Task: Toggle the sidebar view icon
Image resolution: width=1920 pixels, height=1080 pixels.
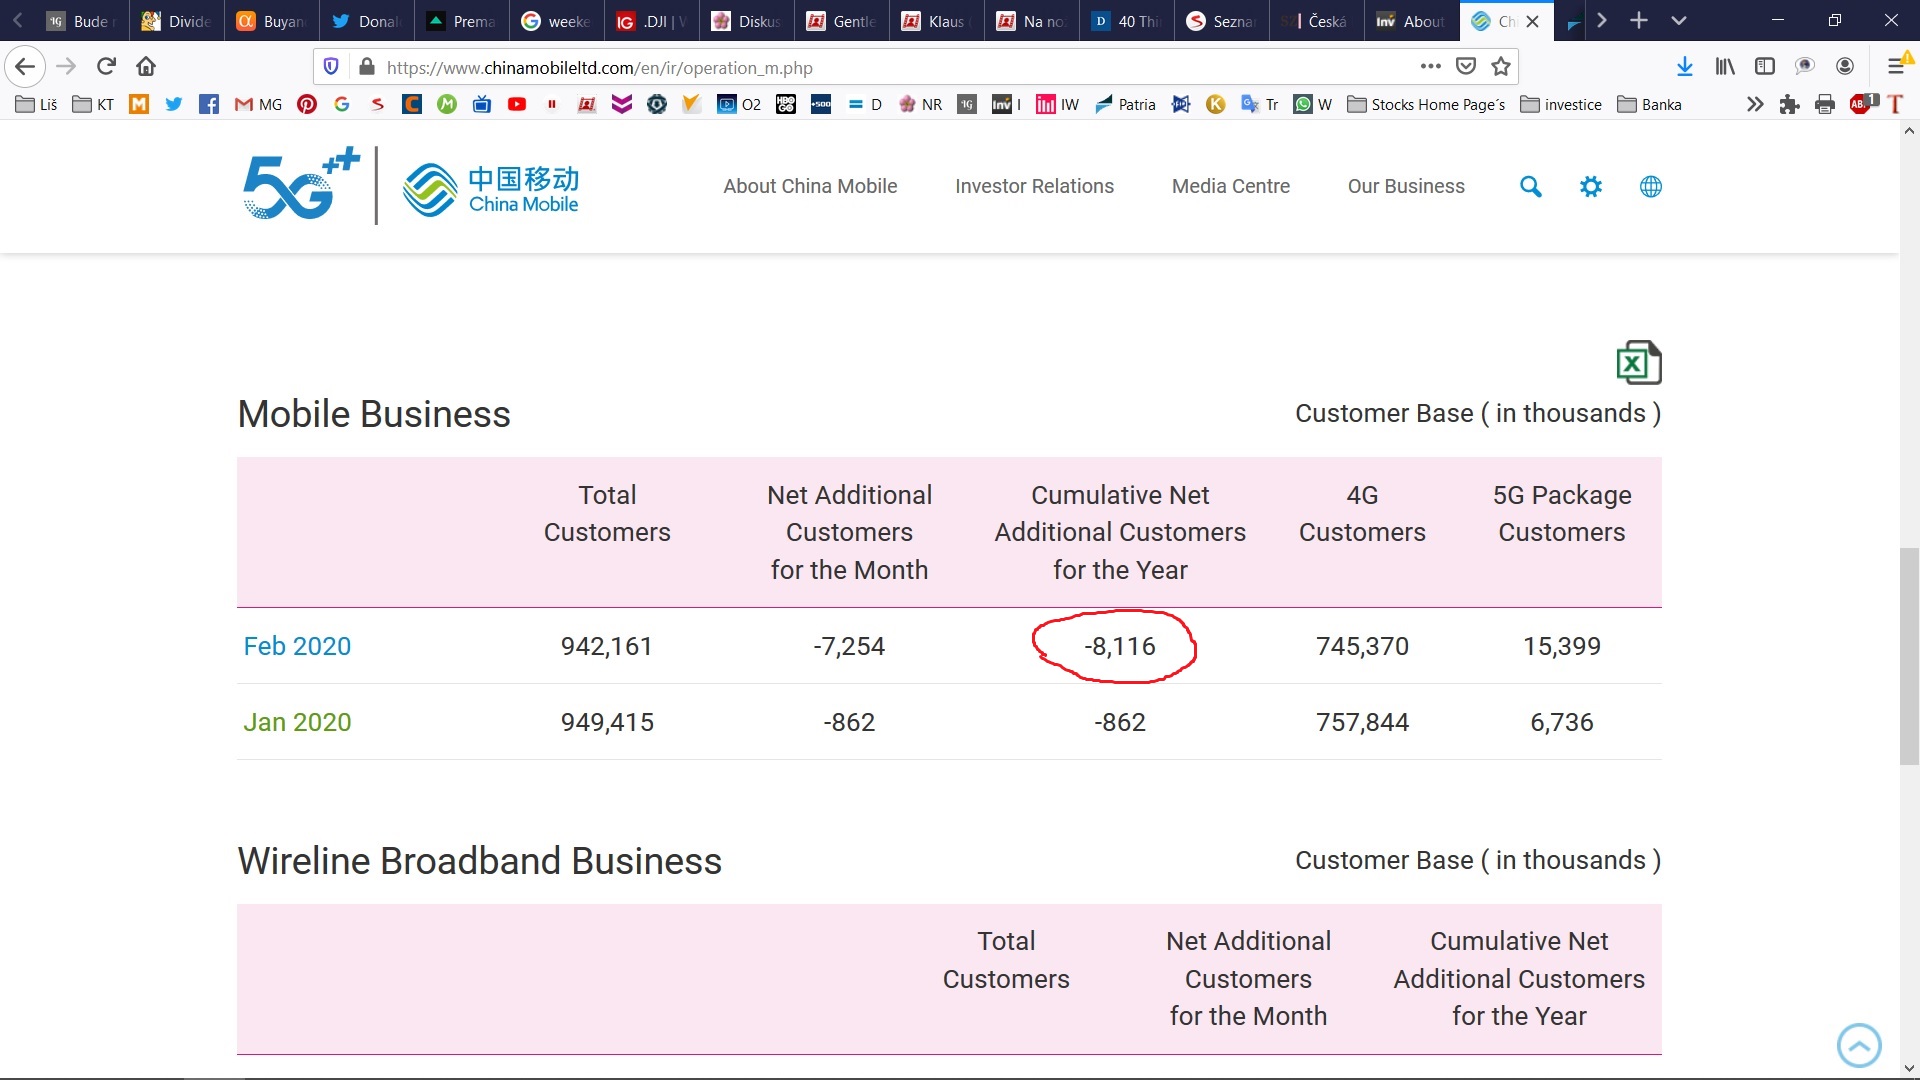Action: pyautogui.click(x=1764, y=67)
